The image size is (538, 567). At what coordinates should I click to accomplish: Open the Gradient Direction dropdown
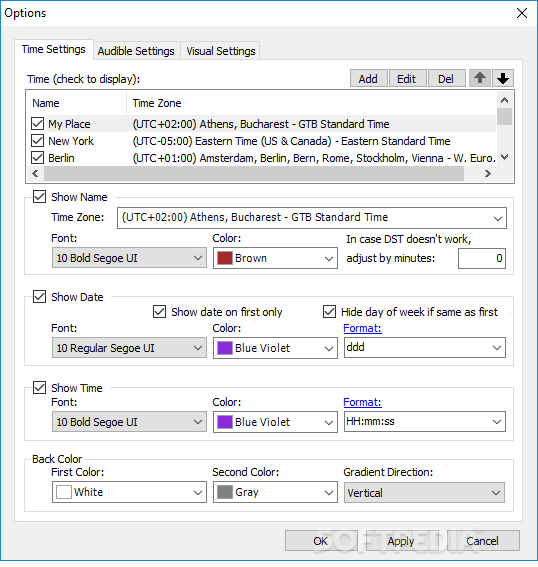click(424, 493)
